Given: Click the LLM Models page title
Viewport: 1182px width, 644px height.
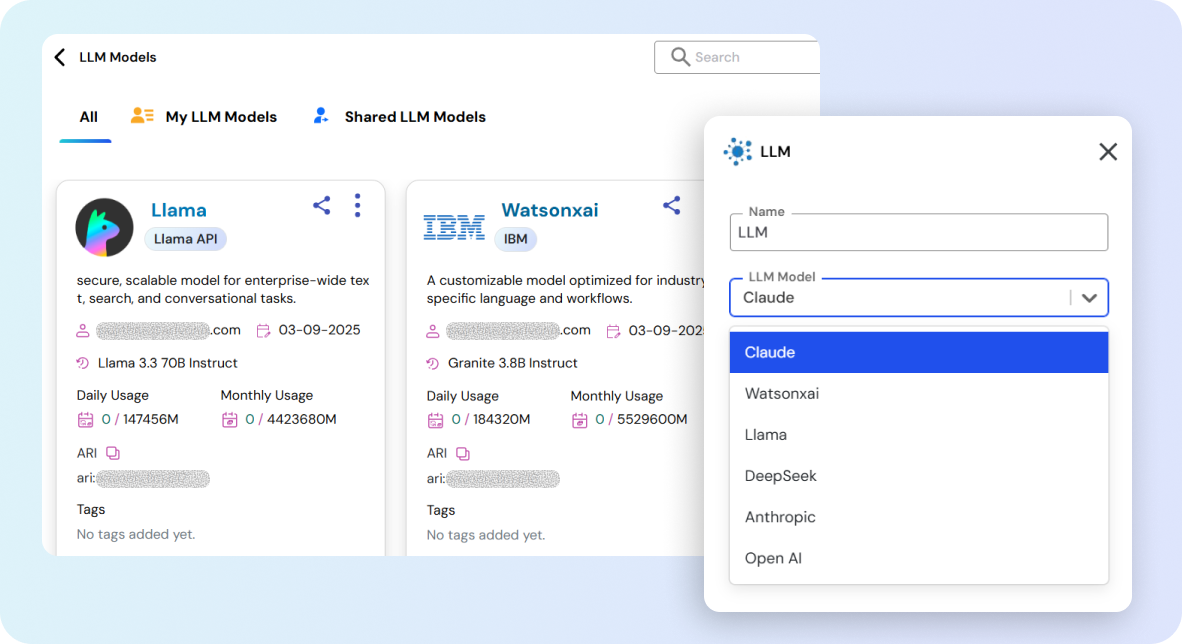Looking at the screenshot, I should pos(118,57).
